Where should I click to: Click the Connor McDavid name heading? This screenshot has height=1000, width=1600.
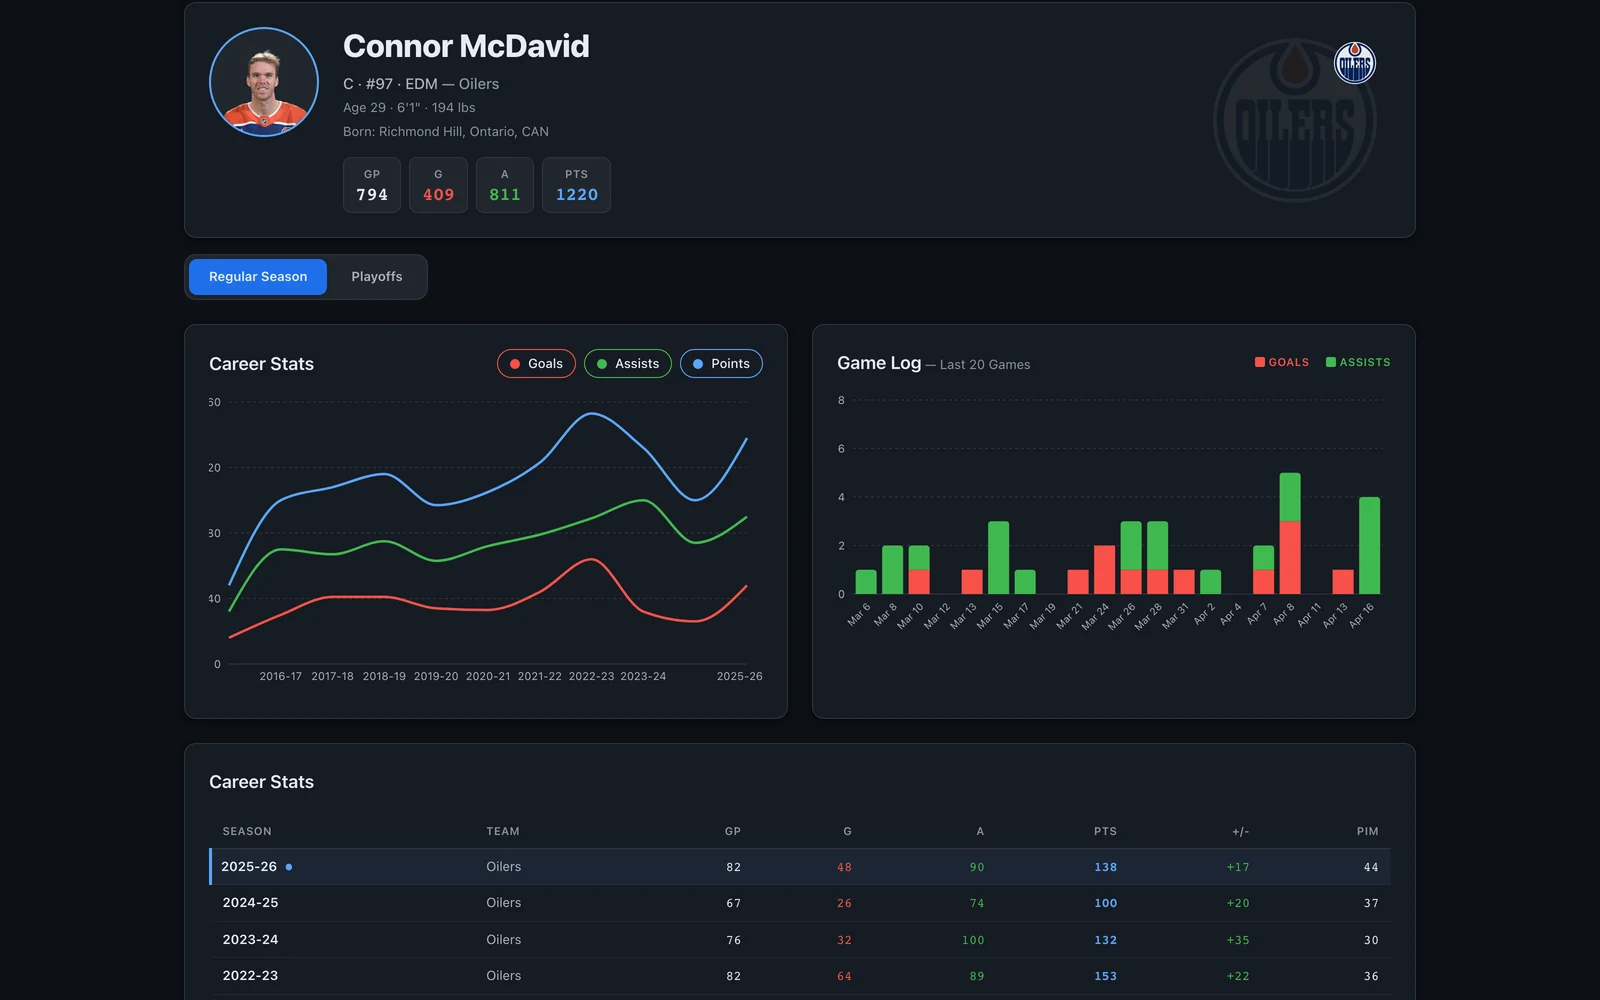click(x=466, y=46)
